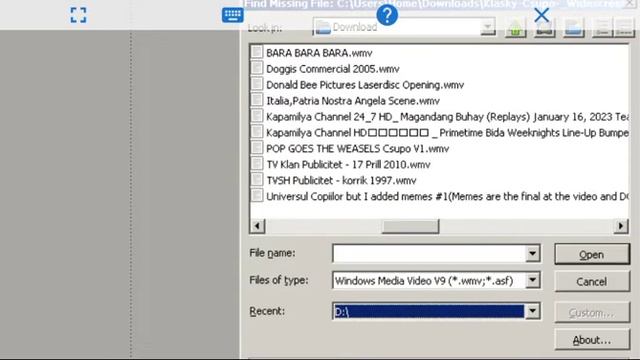
Task: Open the File name dropdown arrow
Action: click(x=532, y=253)
